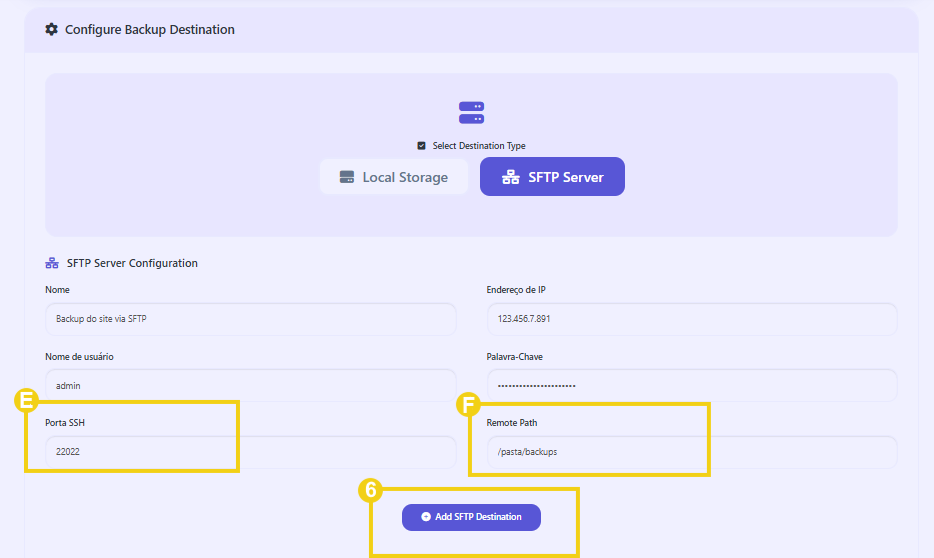Viewport: 934px width, 558px height.
Task: Click the yellow E marker badge
Action: pyautogui.click(x=26, y=402)
